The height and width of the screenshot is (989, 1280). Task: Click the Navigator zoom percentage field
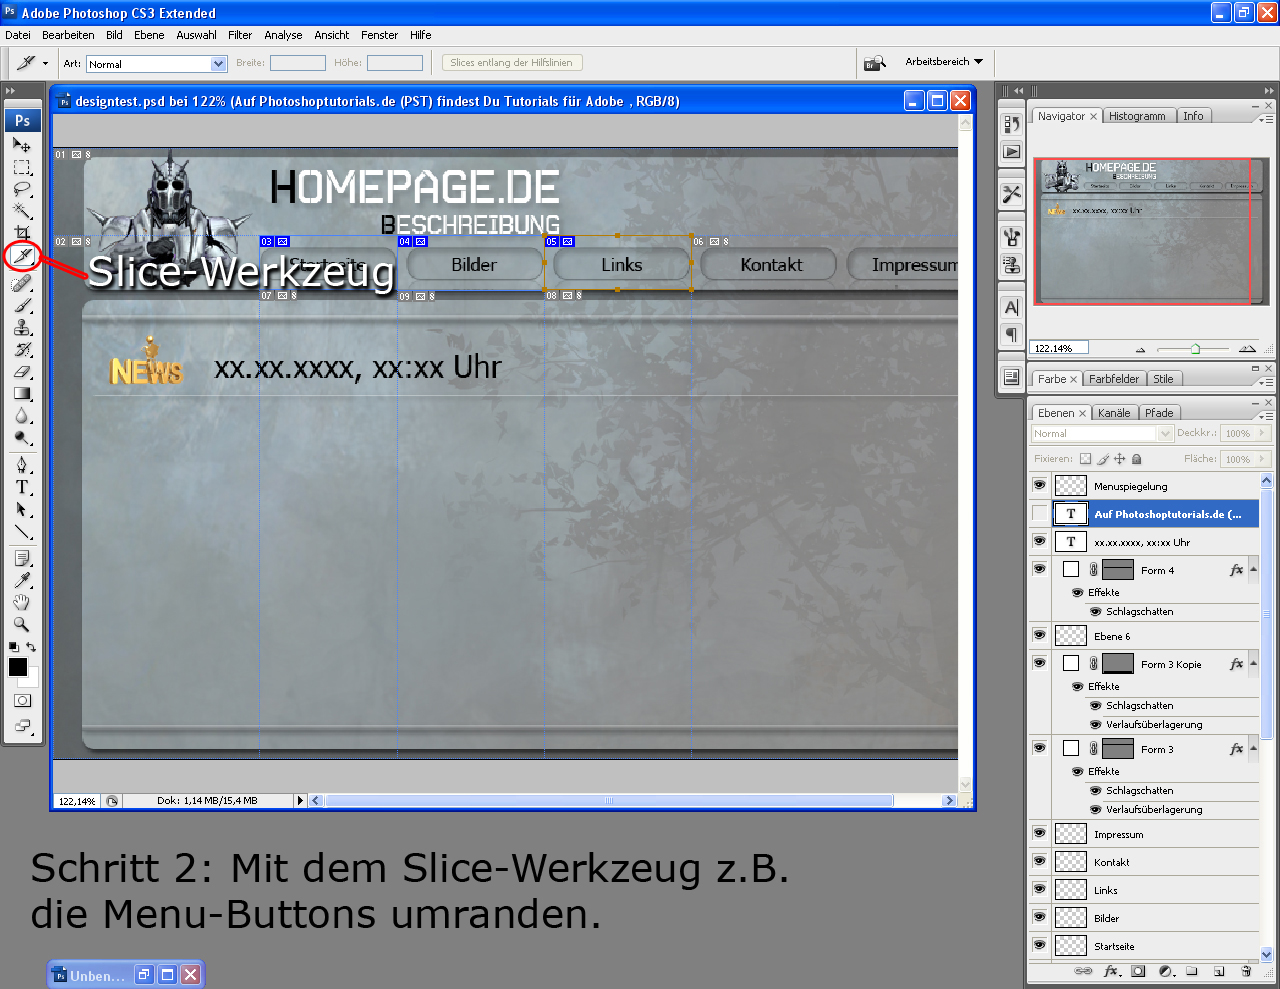pyautogui.click(x=1058, y=348)
